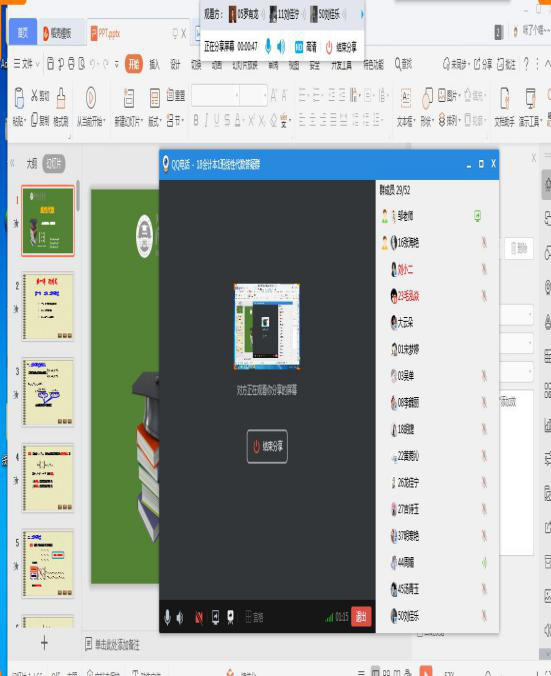Toggle the HD quality option in the sharing bar

(x=306, y=47)
